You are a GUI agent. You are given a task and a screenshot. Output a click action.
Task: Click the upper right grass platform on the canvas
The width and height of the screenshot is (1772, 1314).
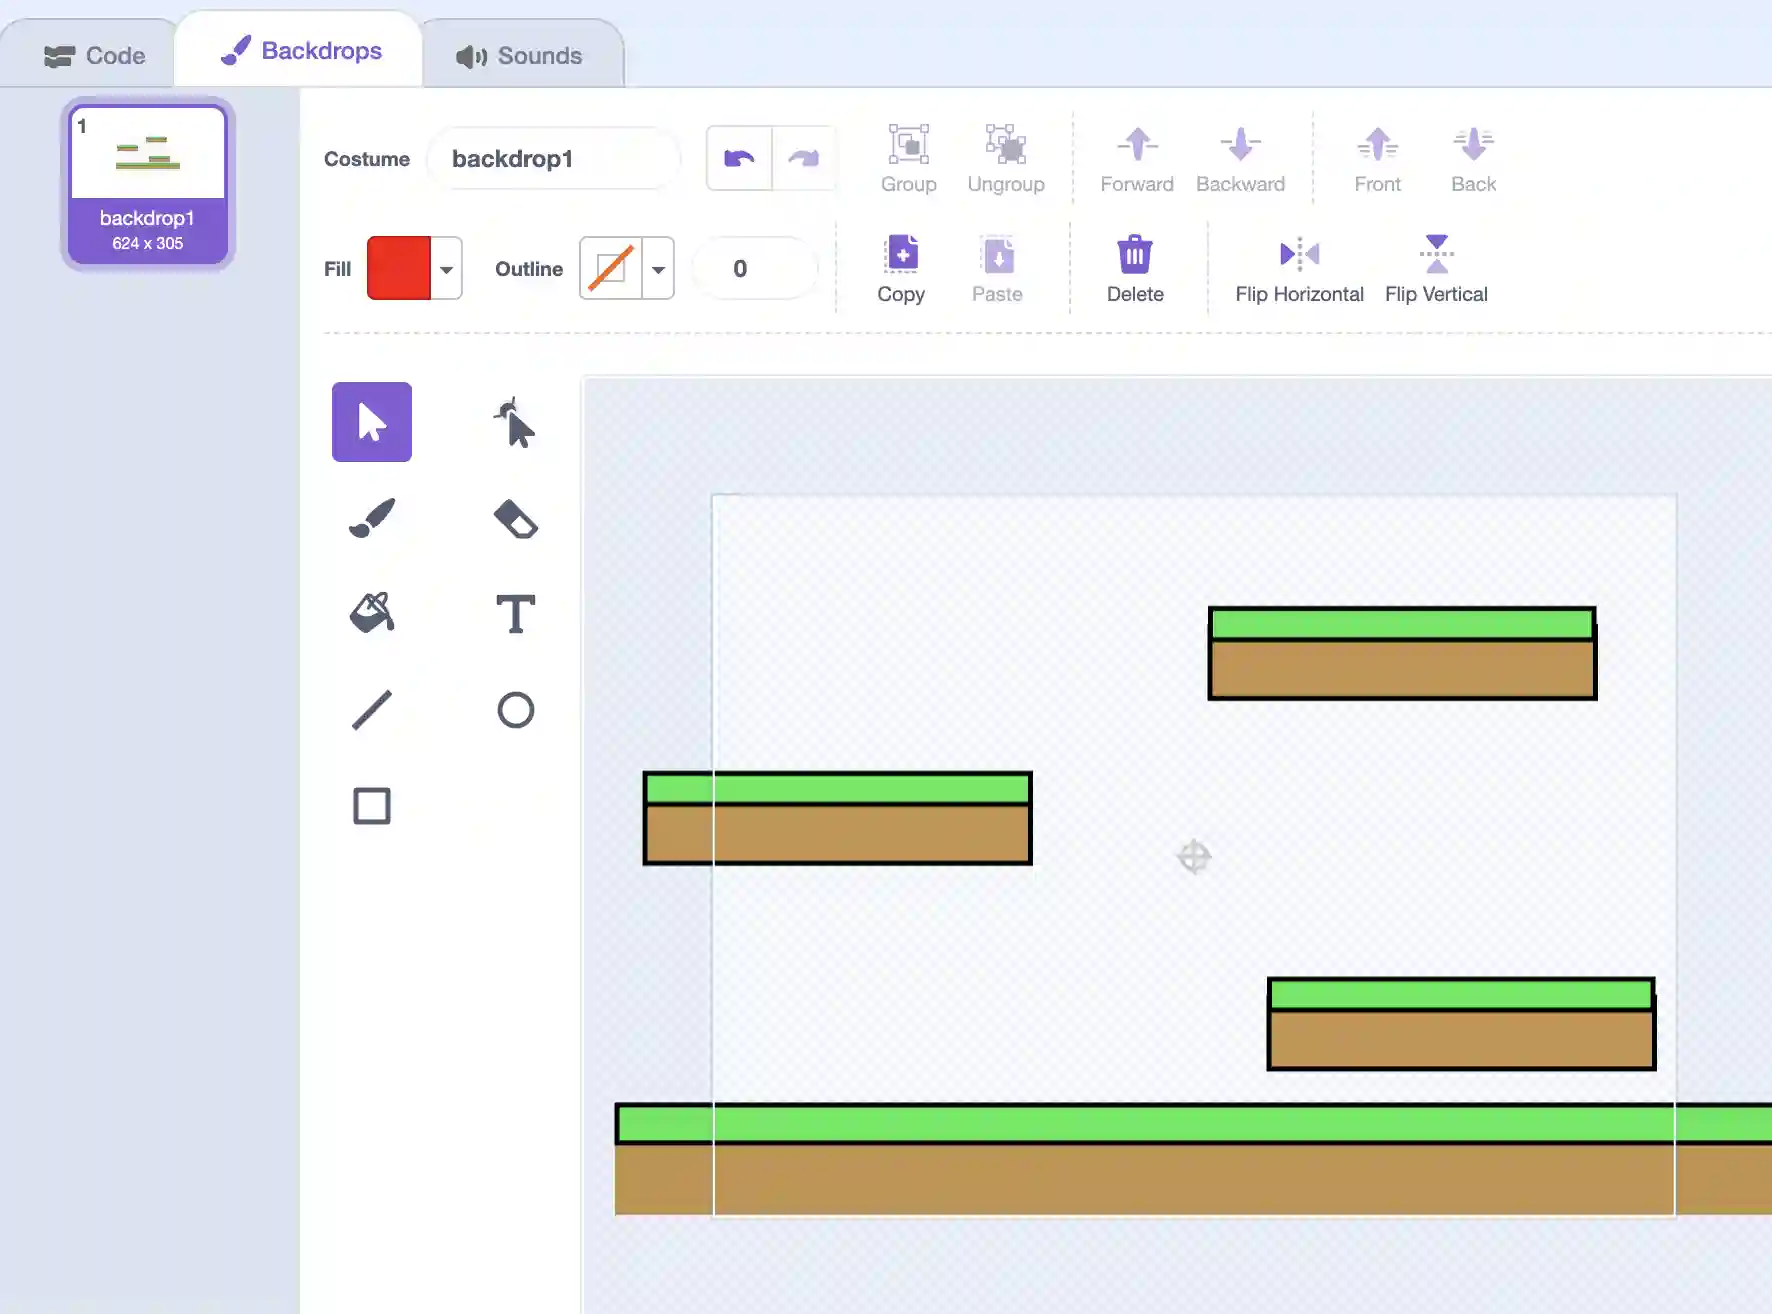coord(1402,653)
